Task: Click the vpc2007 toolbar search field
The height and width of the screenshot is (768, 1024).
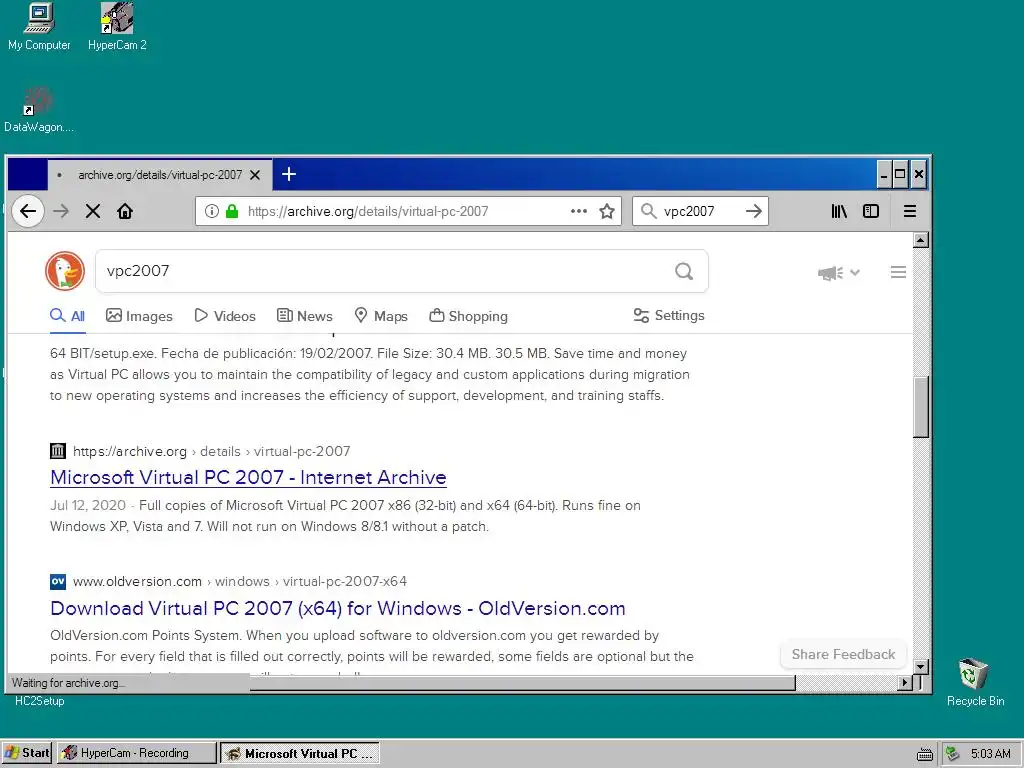Action: [x=700, y=211]
